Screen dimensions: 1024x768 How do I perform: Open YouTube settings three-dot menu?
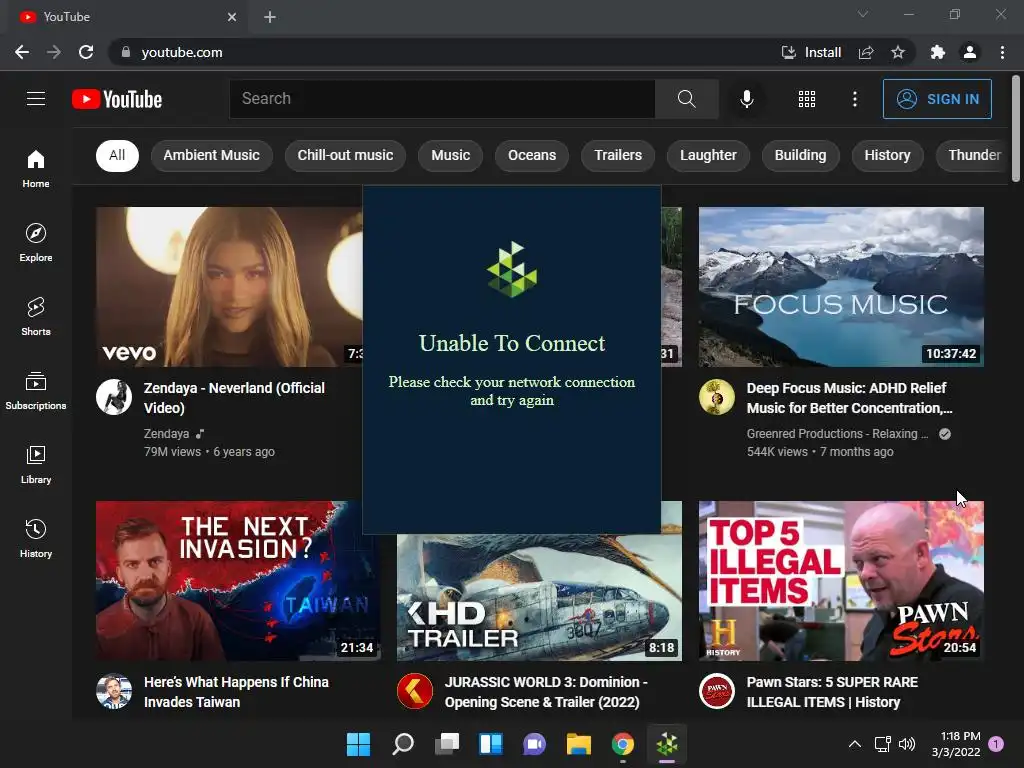[854, 99]
